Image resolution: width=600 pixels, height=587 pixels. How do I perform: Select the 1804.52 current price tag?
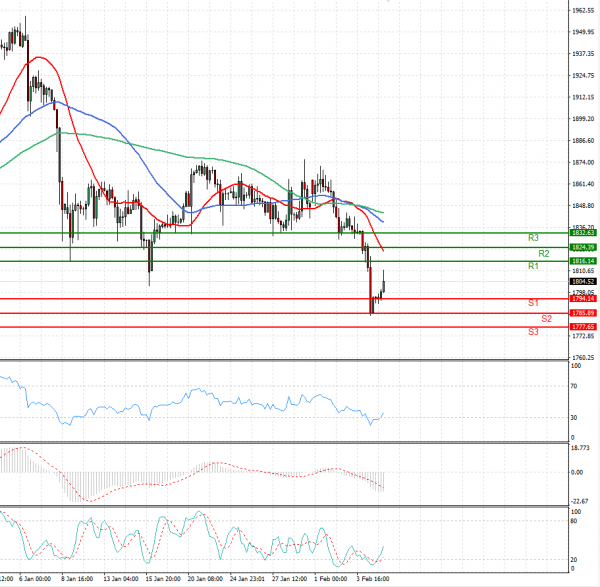583,282
